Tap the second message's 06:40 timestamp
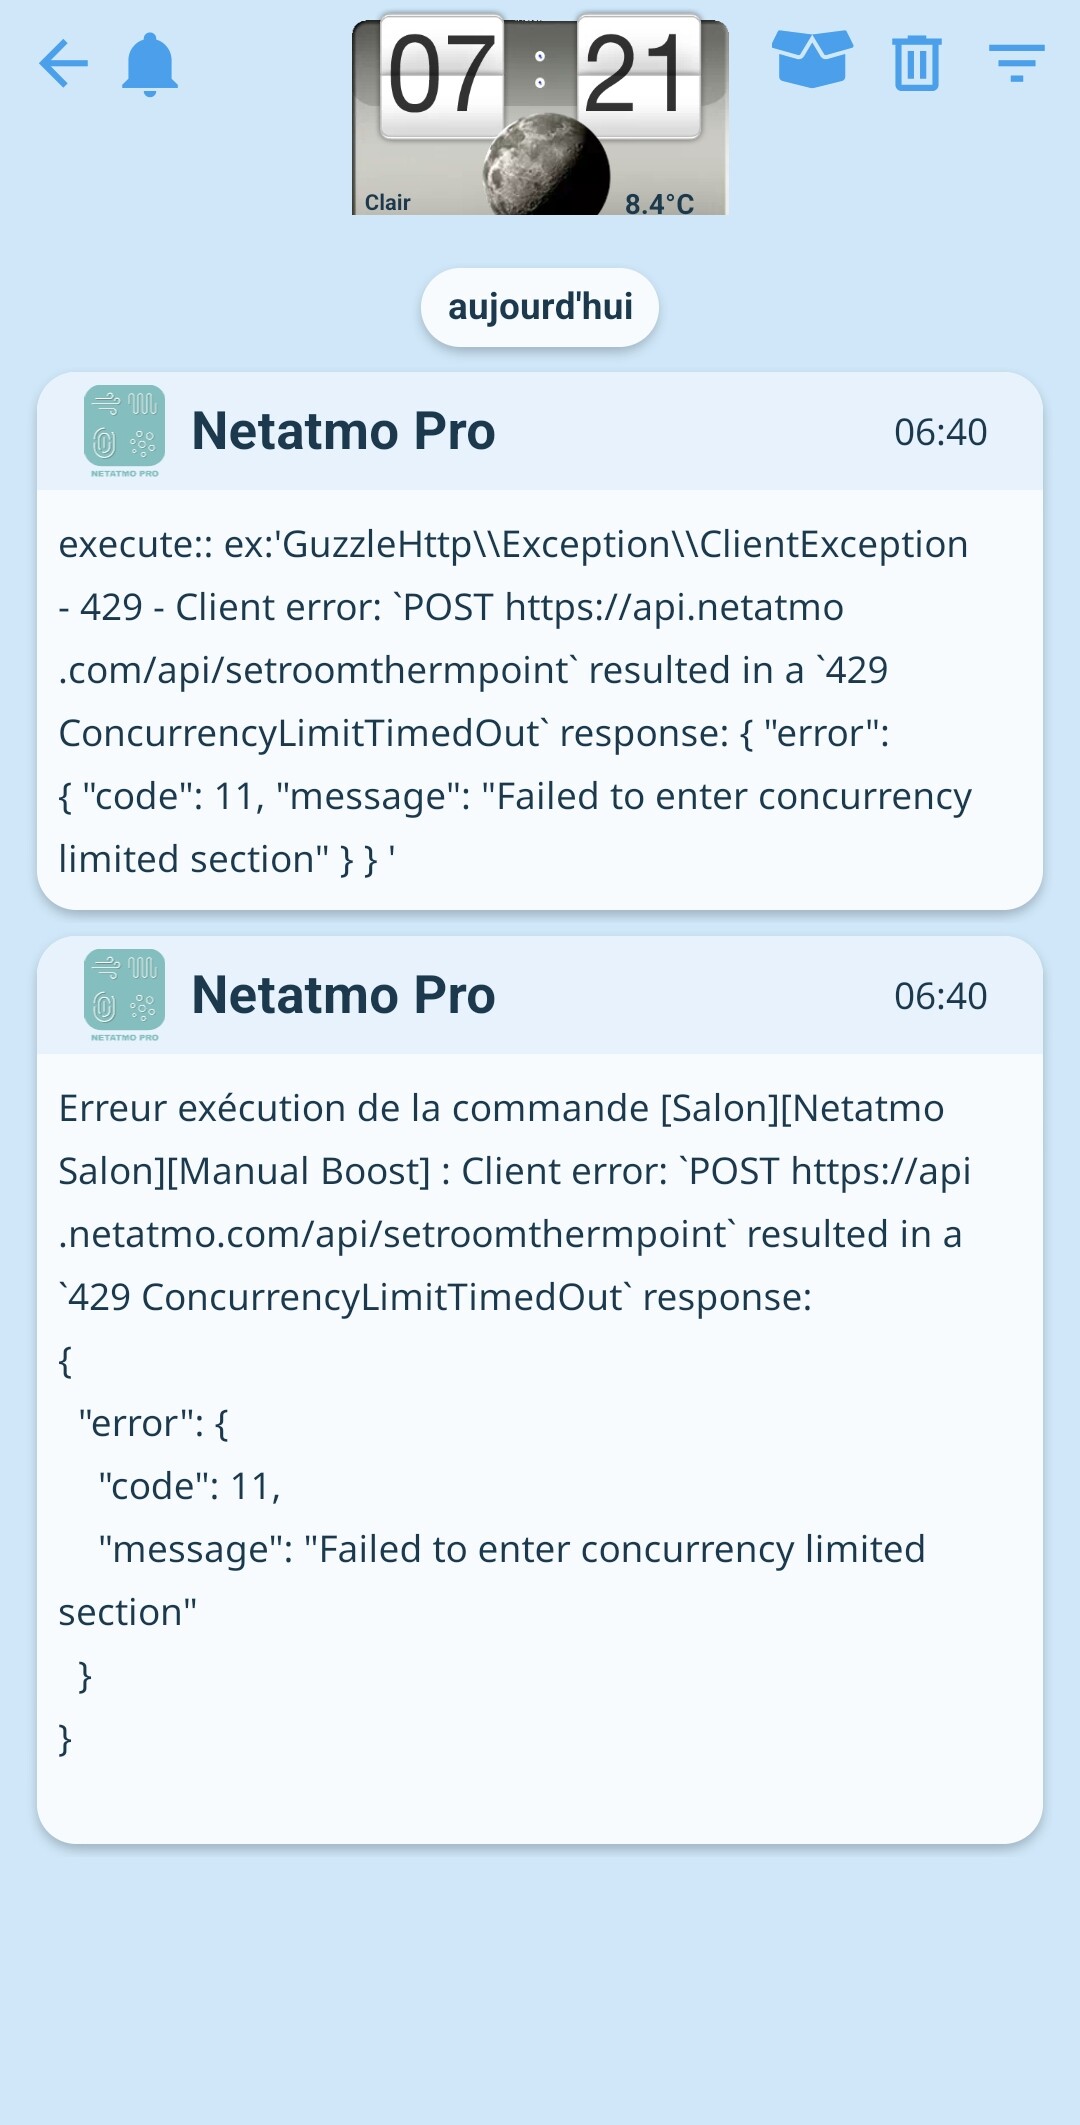Screen dimensions: 1080x2125 tap(940, 996)
